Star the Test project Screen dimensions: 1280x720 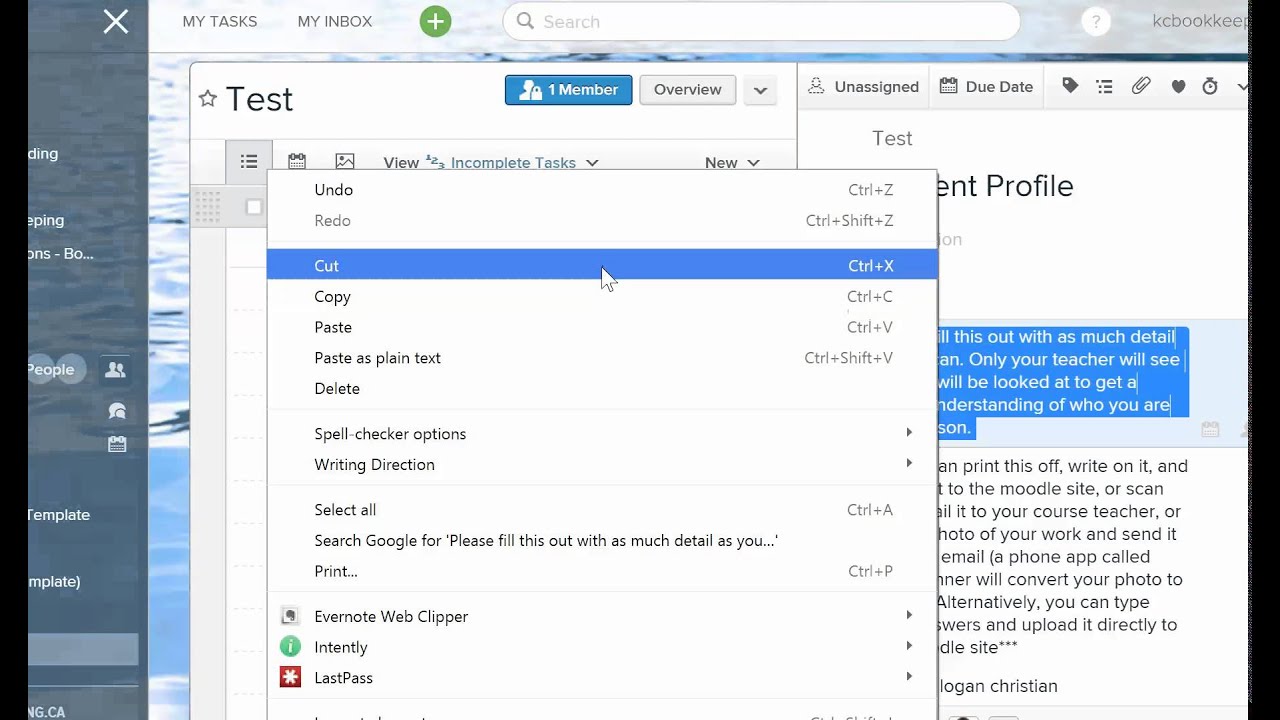point(207,98)
